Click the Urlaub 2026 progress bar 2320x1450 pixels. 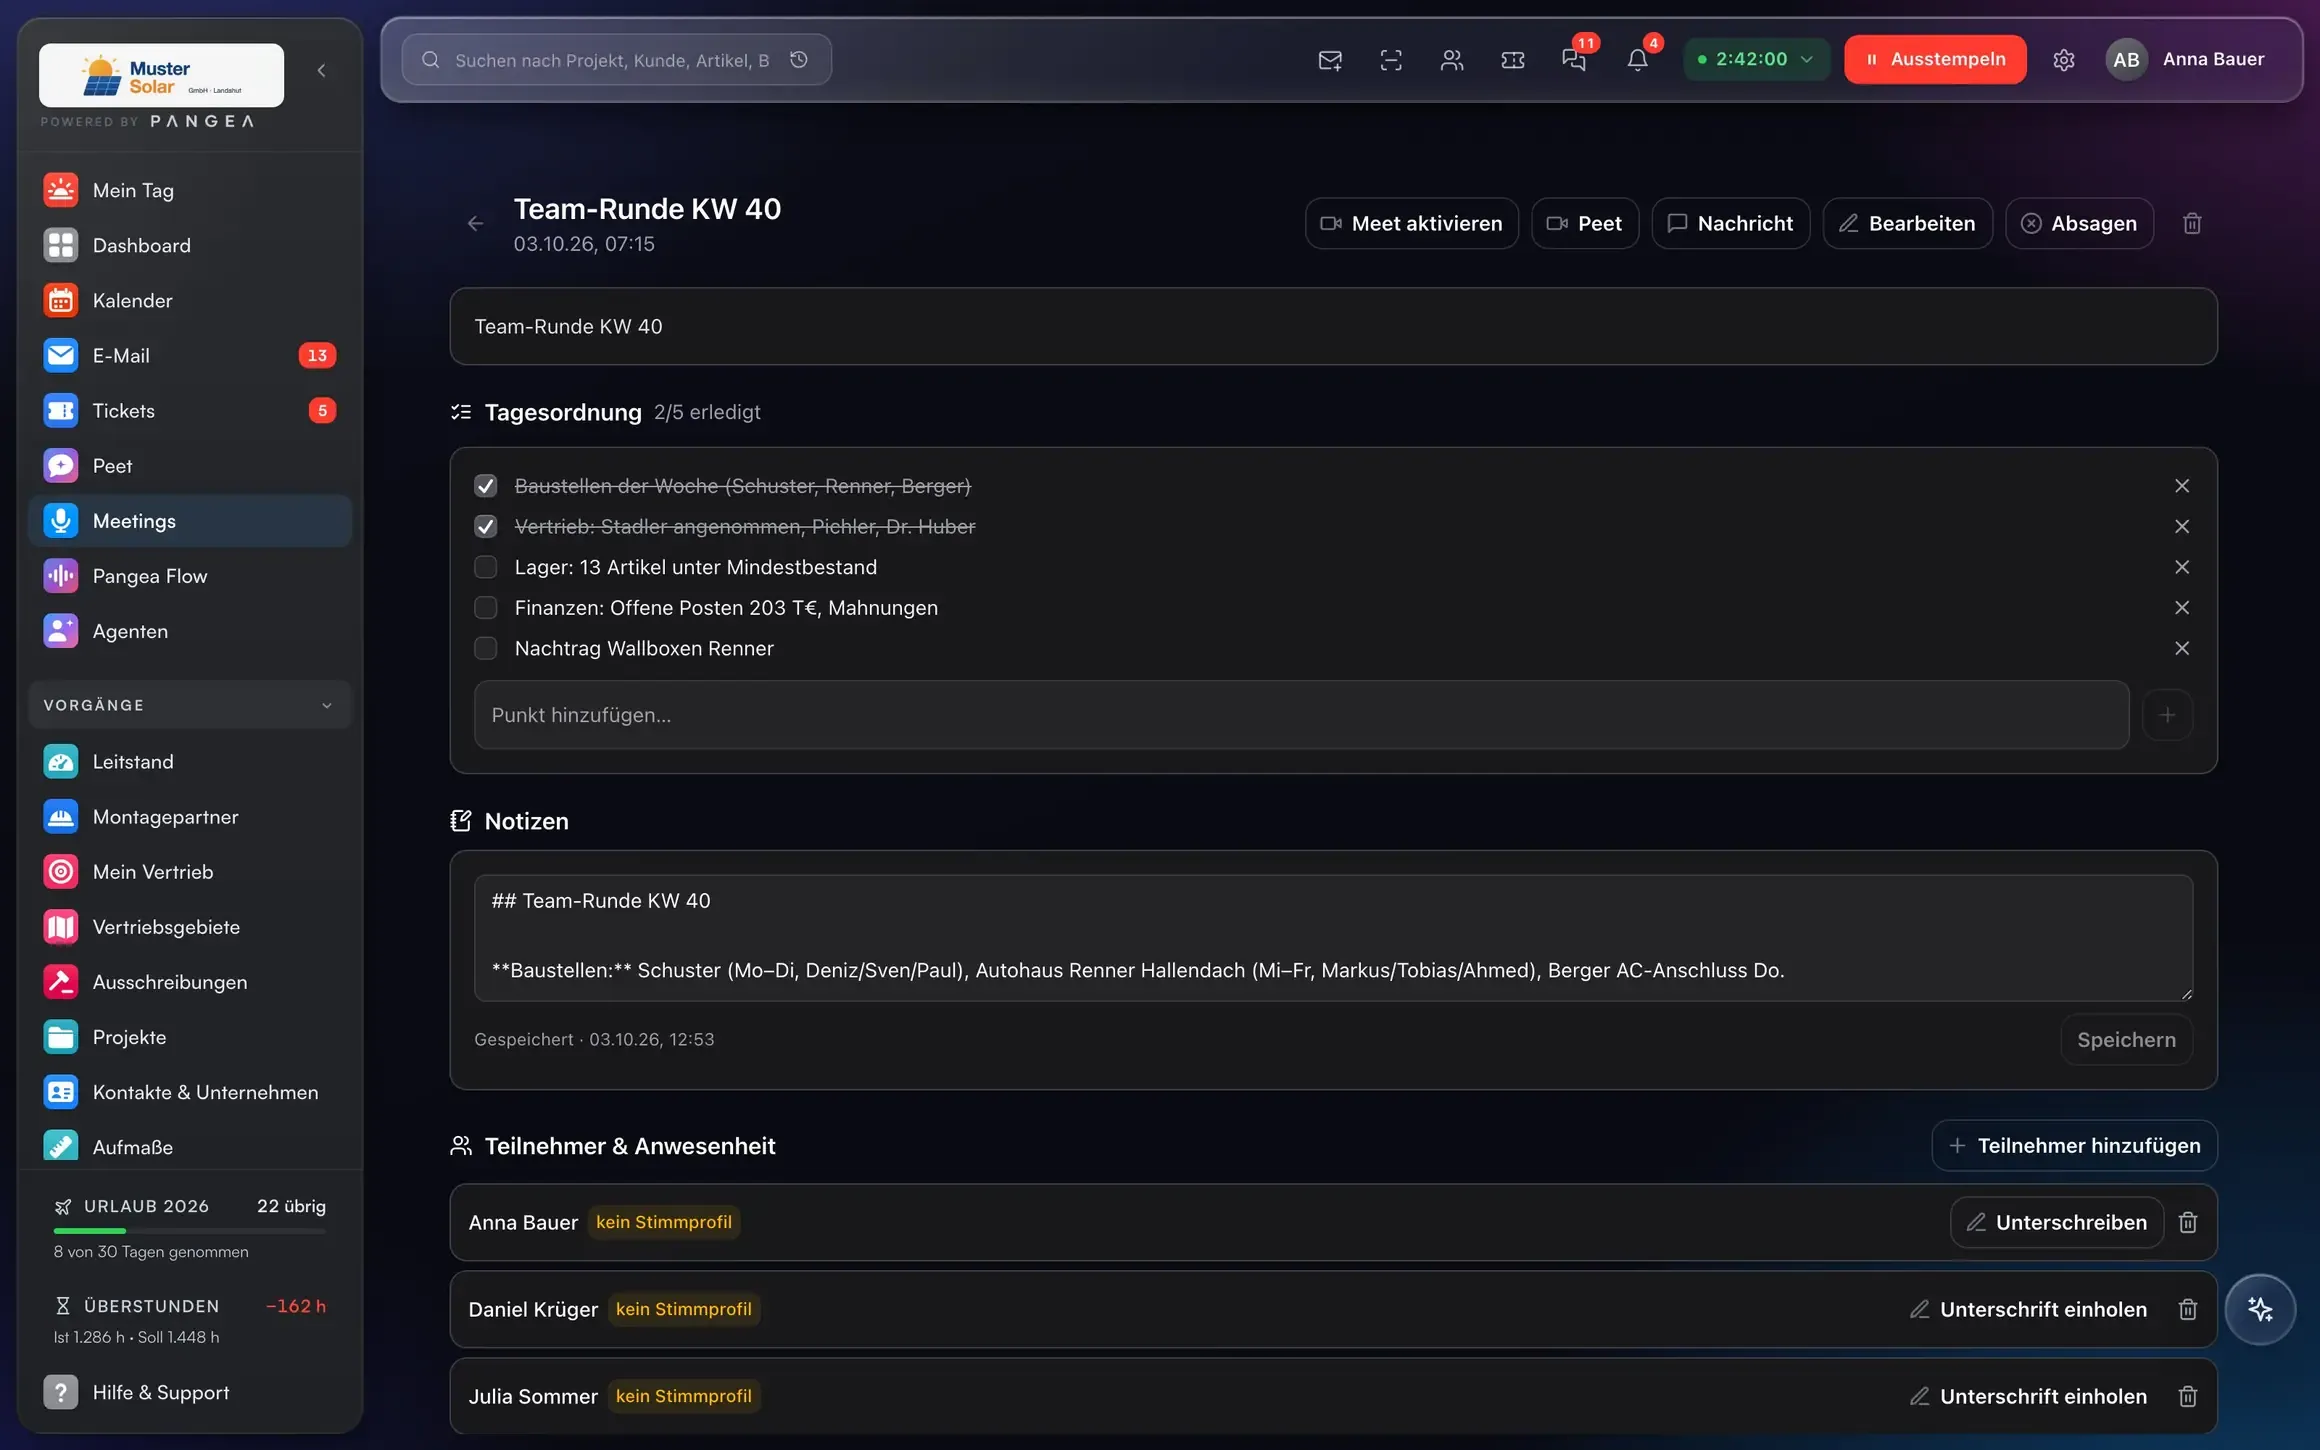click(x=190, y=1230)
